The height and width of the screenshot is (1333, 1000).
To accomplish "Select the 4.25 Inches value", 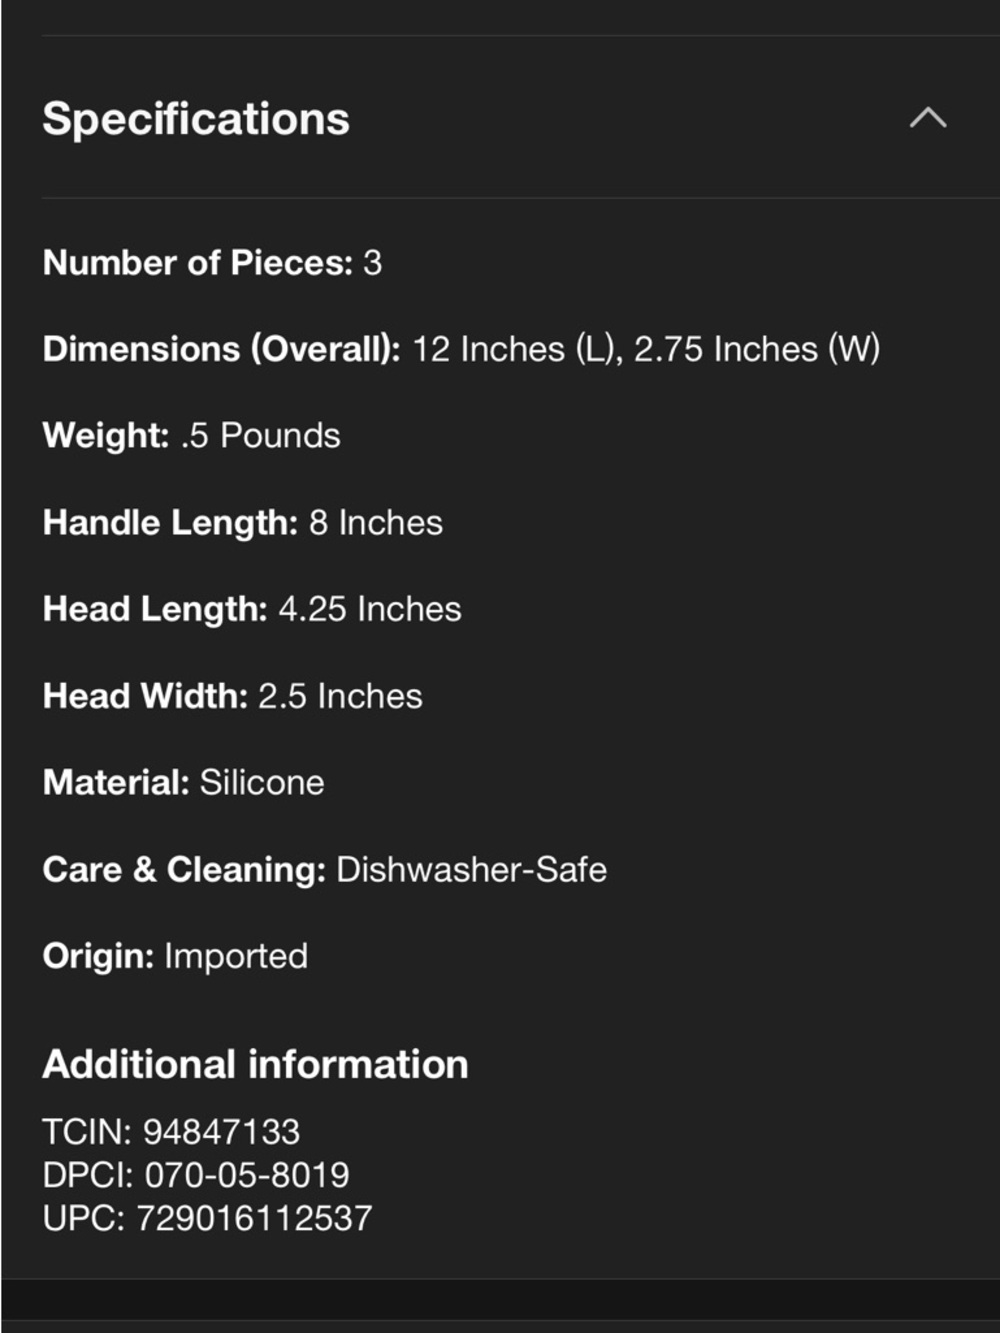I will click(370, 609).
